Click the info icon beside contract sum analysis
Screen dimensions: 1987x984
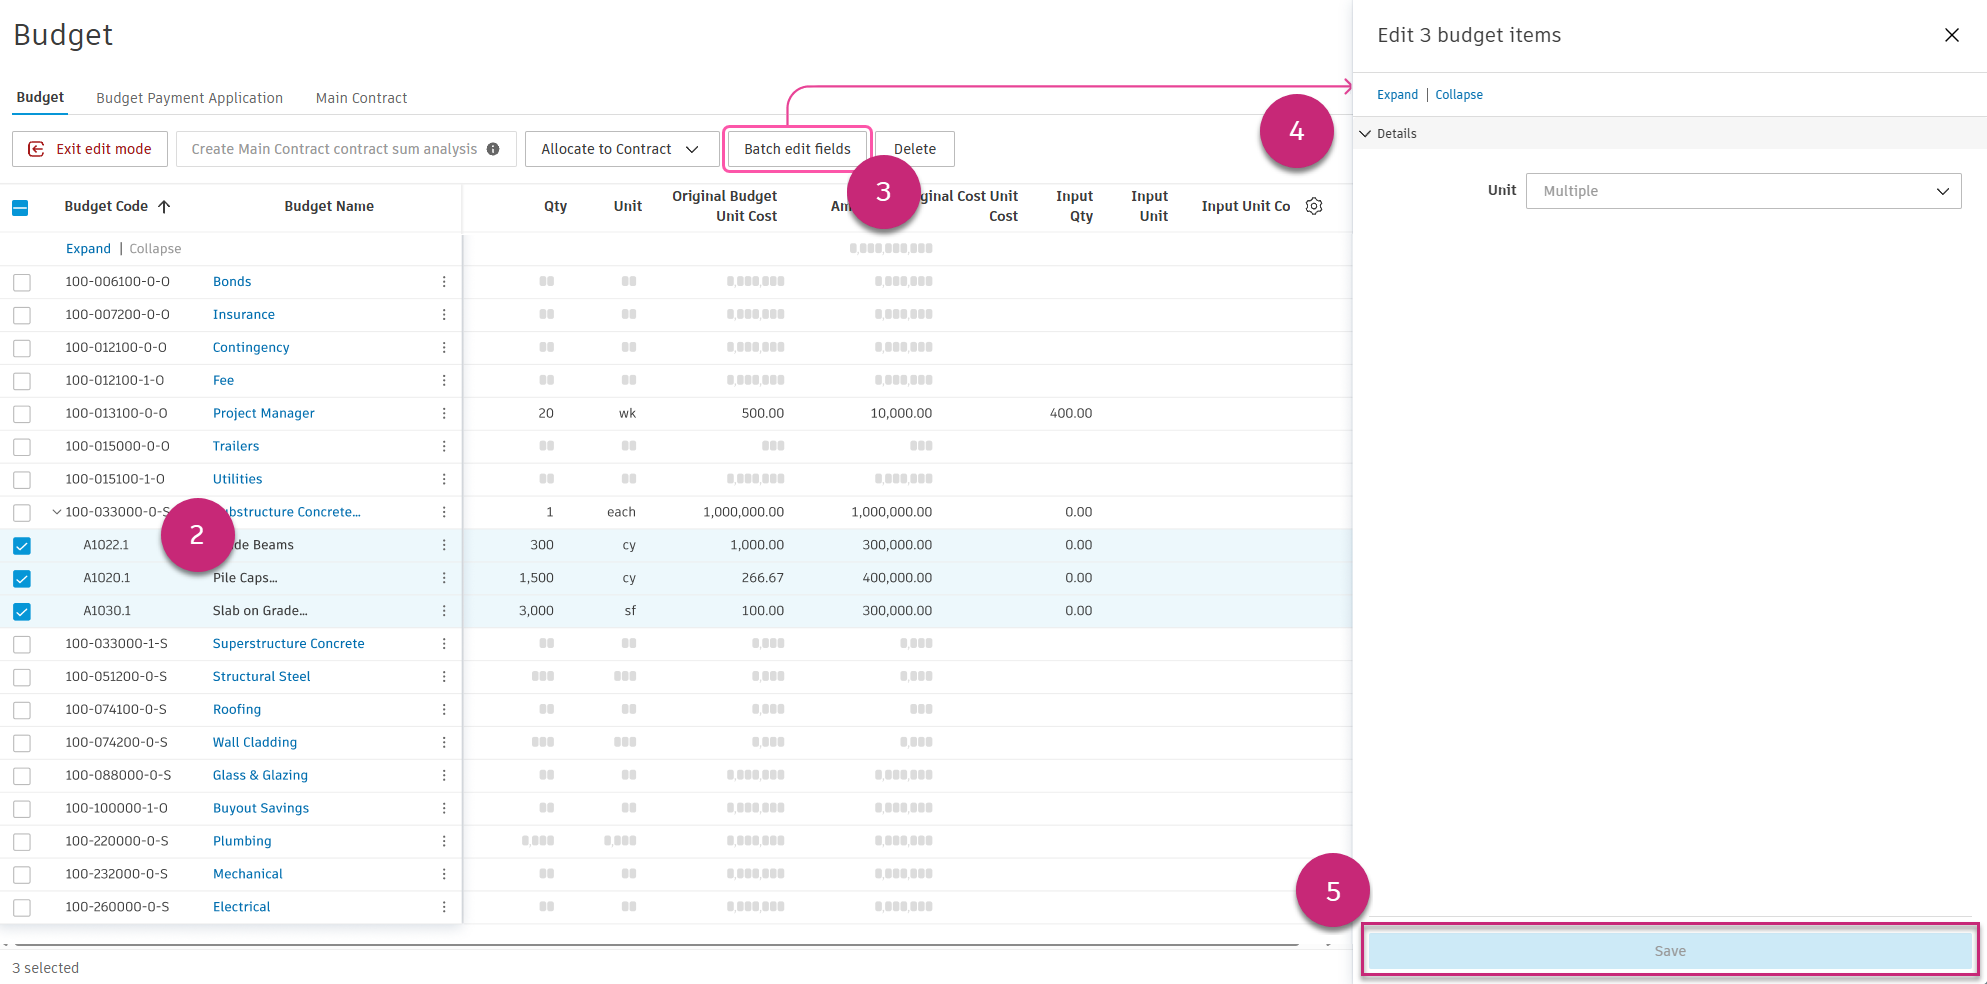493,149
